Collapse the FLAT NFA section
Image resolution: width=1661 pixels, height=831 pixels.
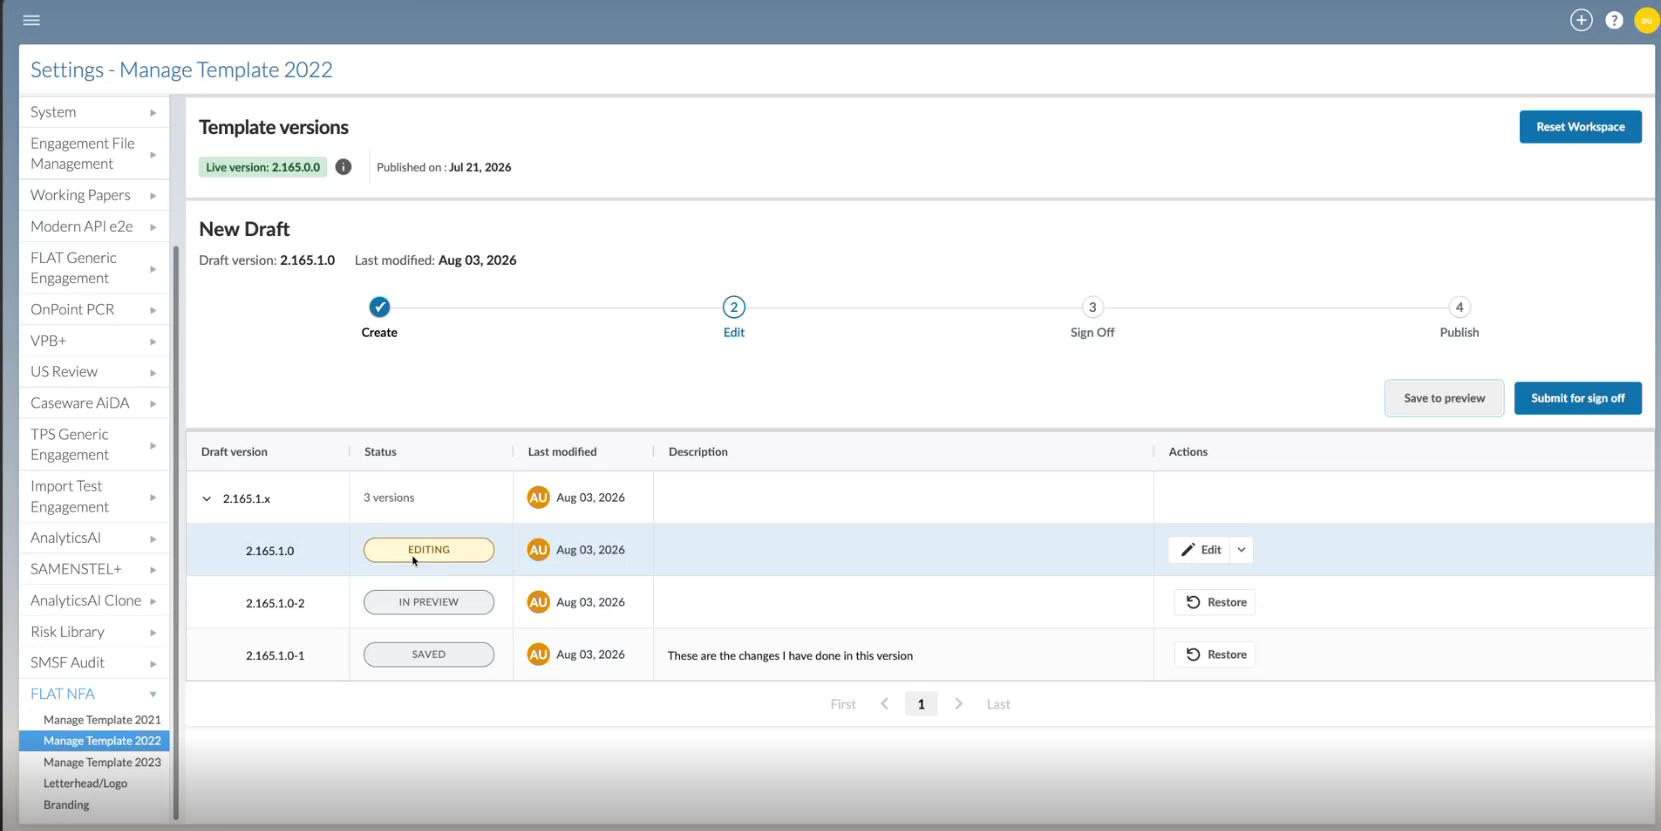tap(94, 693)
